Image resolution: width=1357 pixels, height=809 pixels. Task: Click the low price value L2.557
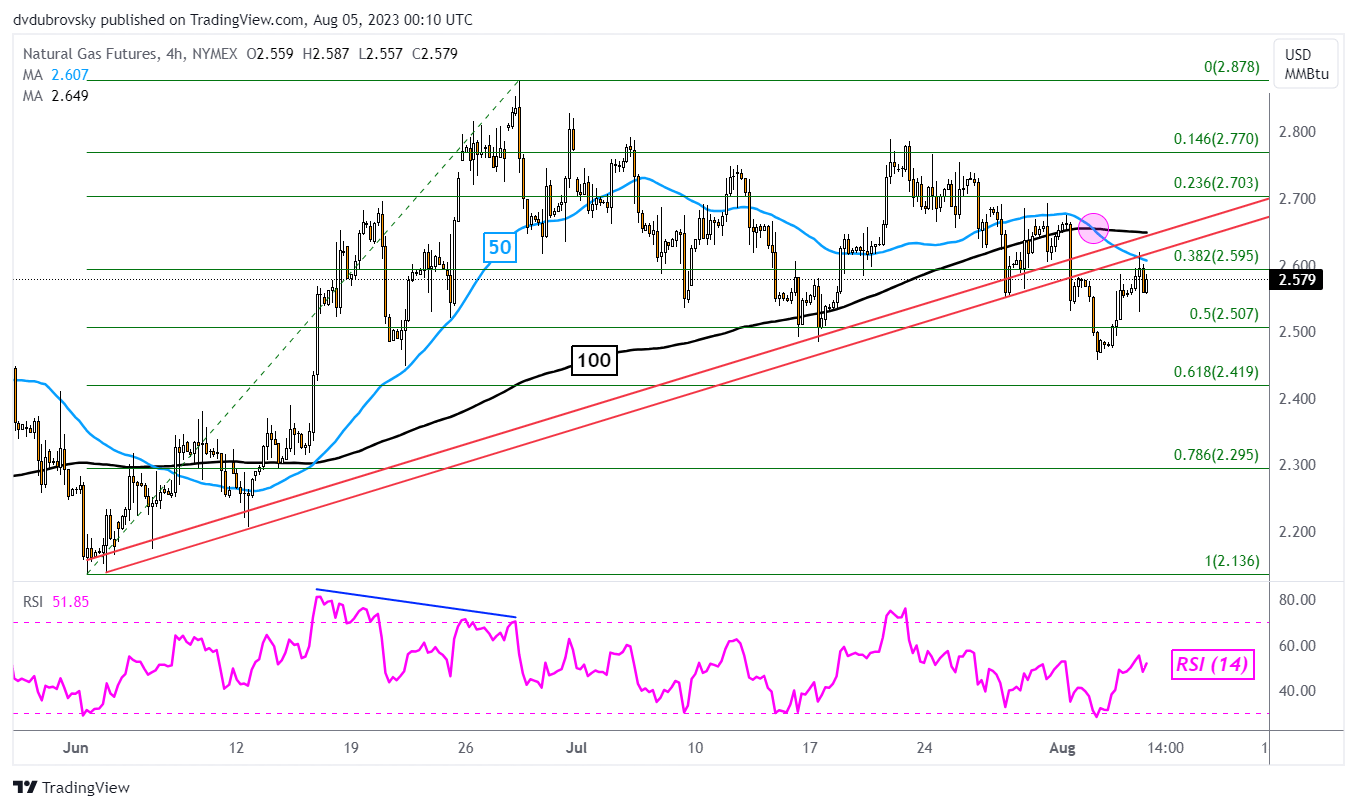382,54
